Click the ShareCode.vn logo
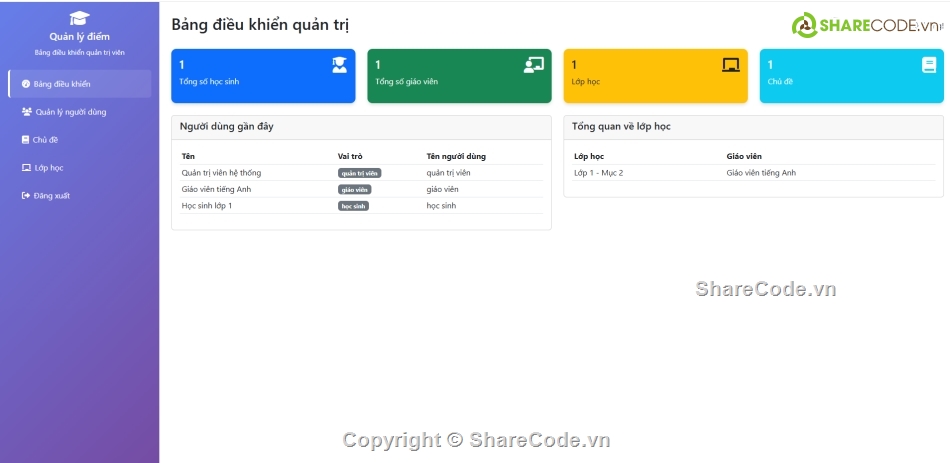 (866, 26)
